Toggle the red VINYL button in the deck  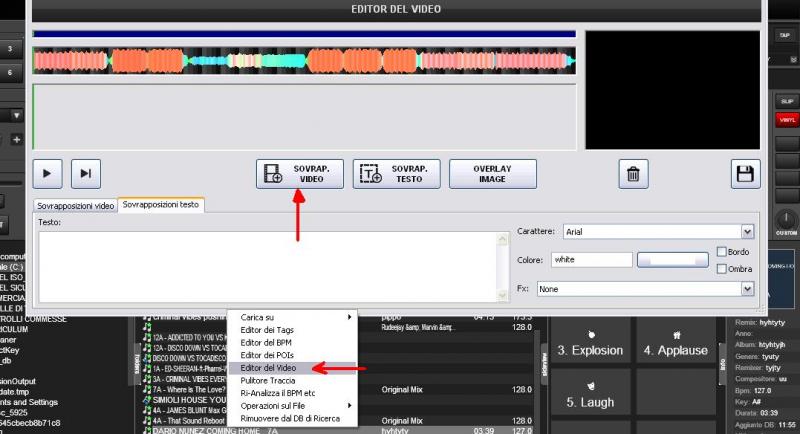click(787, 120)
